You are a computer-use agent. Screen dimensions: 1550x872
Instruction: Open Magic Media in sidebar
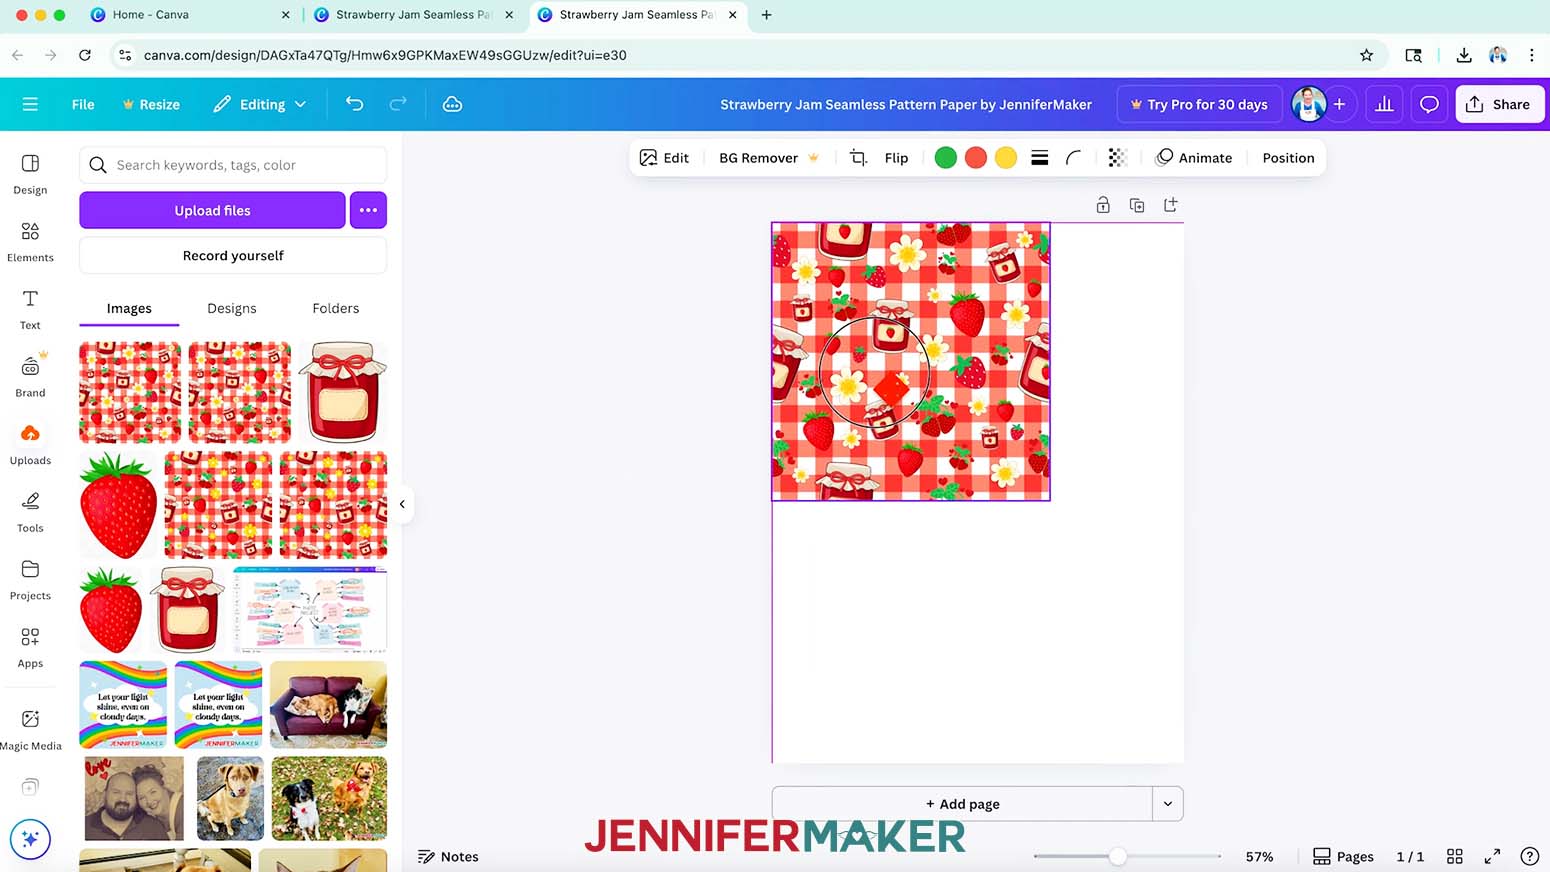[30, 730]
